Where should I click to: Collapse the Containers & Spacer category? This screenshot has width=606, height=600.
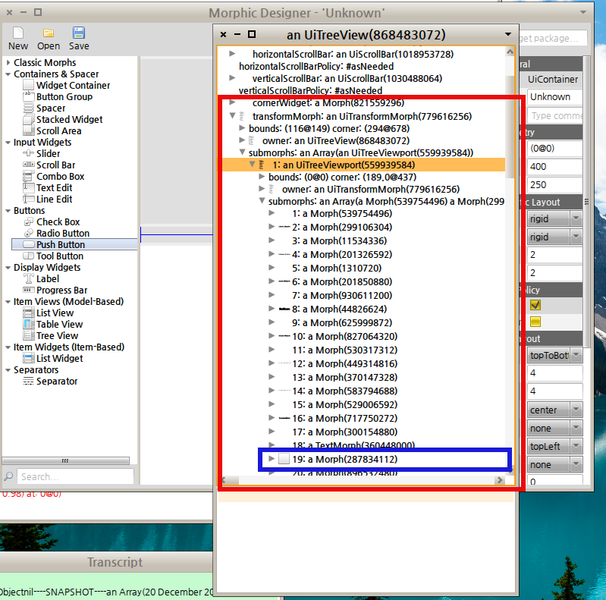click(8, 74)
